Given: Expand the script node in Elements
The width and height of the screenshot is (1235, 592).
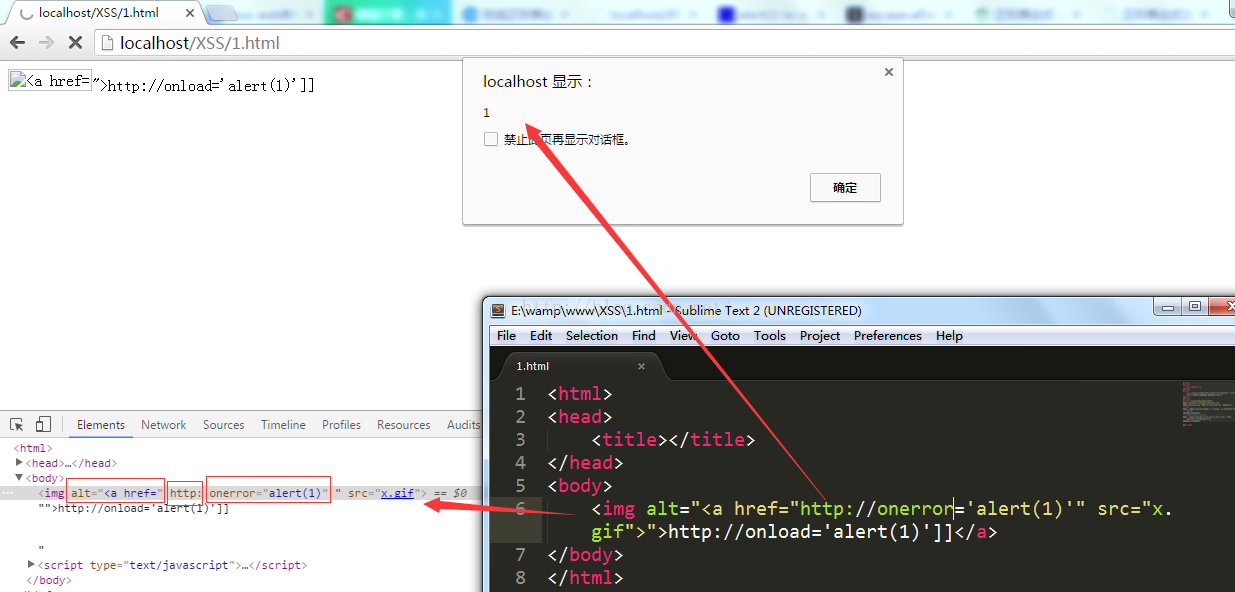Looking at the screenshot, I should click(x=32, y=565).
